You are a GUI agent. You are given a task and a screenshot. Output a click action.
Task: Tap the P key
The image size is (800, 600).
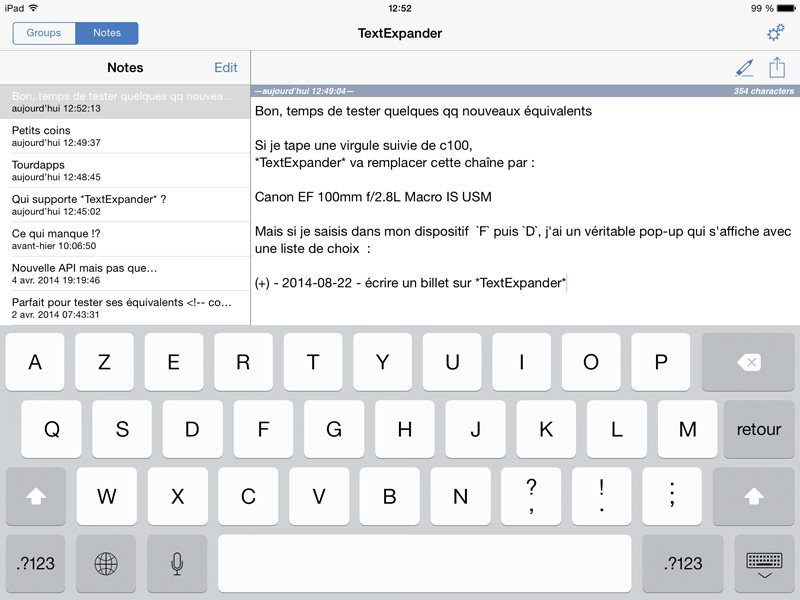coord(661,362)
